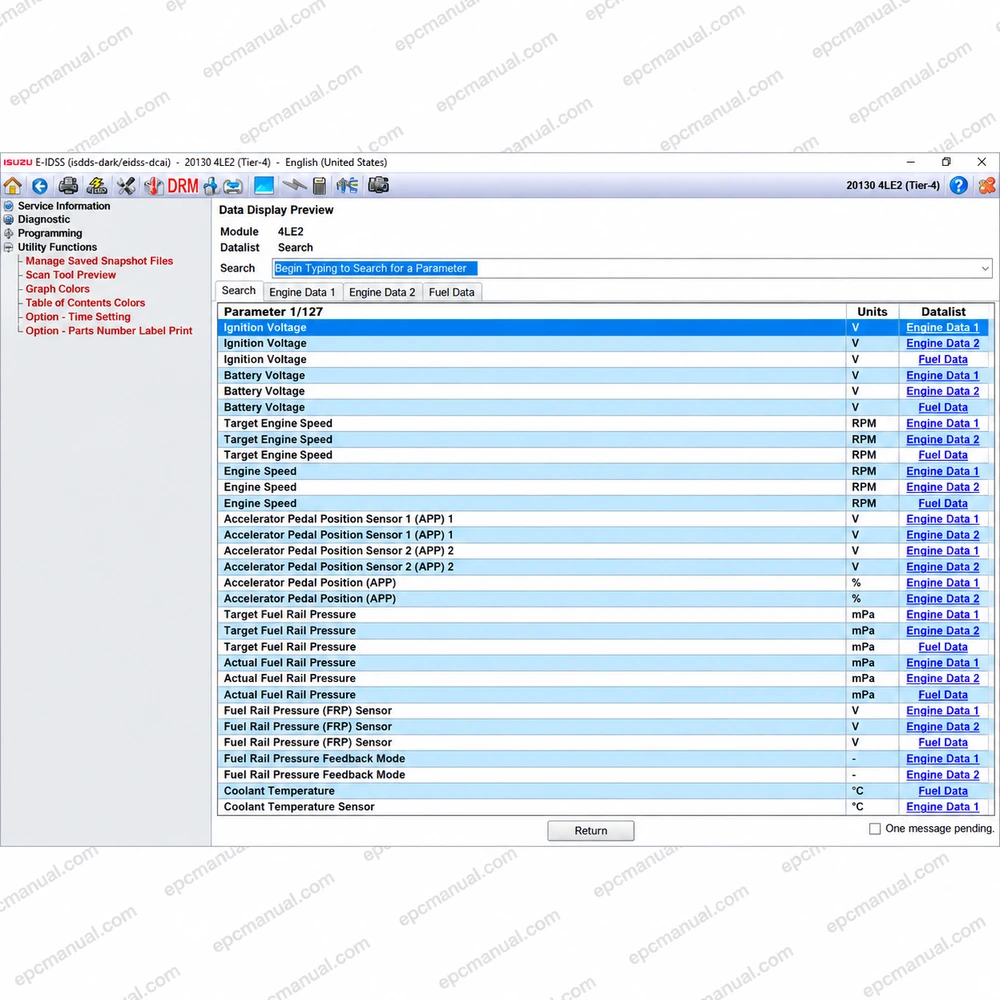Click the orange icon beside Help
Screen dimensions: 1000x1000
coord(987,186)
